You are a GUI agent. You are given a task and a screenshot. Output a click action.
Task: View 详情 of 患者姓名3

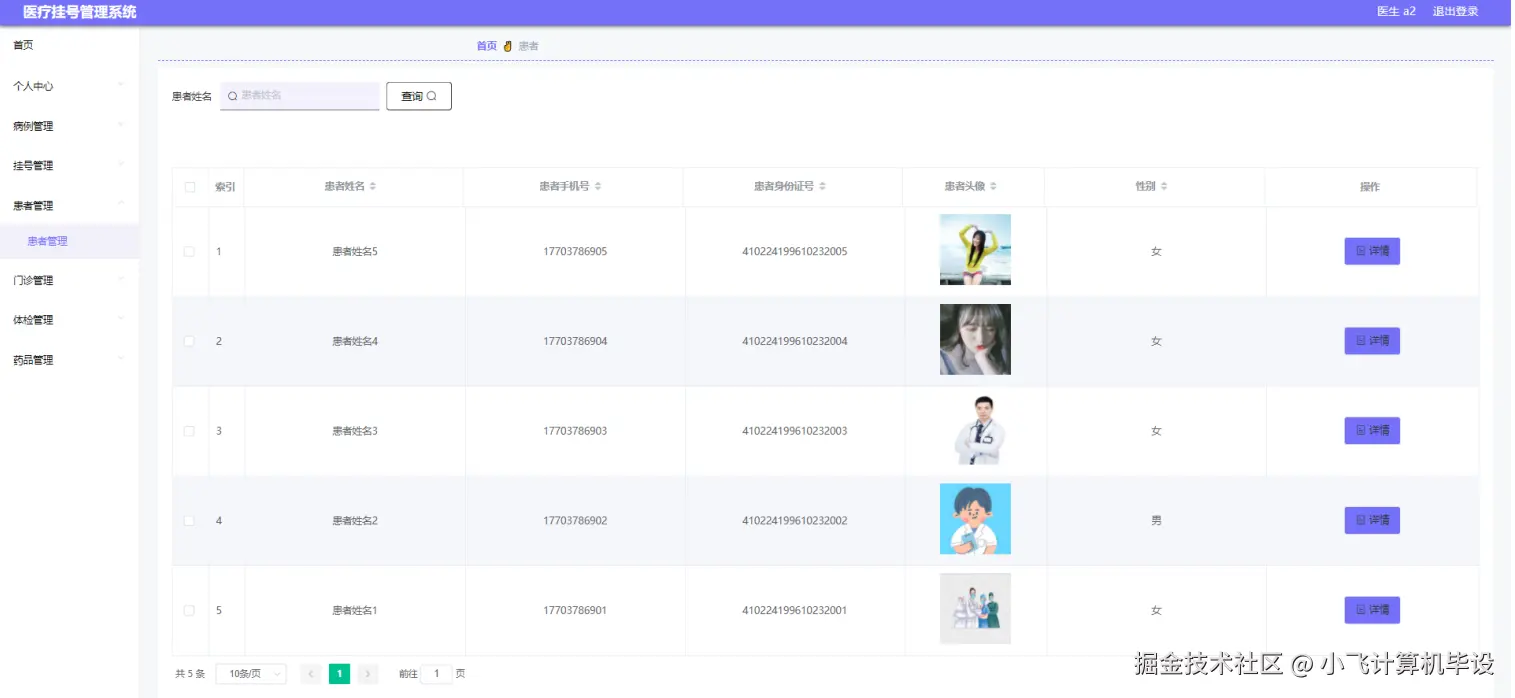[1372, 430]
